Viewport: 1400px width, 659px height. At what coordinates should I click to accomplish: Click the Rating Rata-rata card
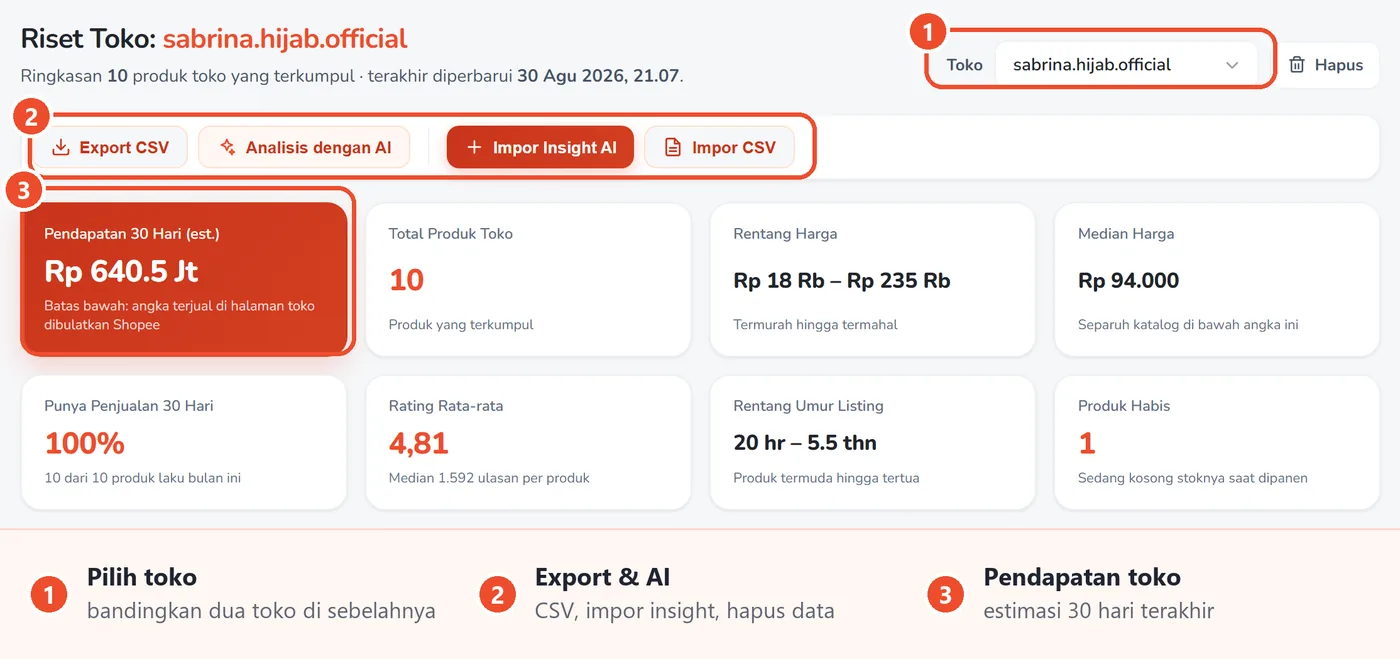coord(528,442)
